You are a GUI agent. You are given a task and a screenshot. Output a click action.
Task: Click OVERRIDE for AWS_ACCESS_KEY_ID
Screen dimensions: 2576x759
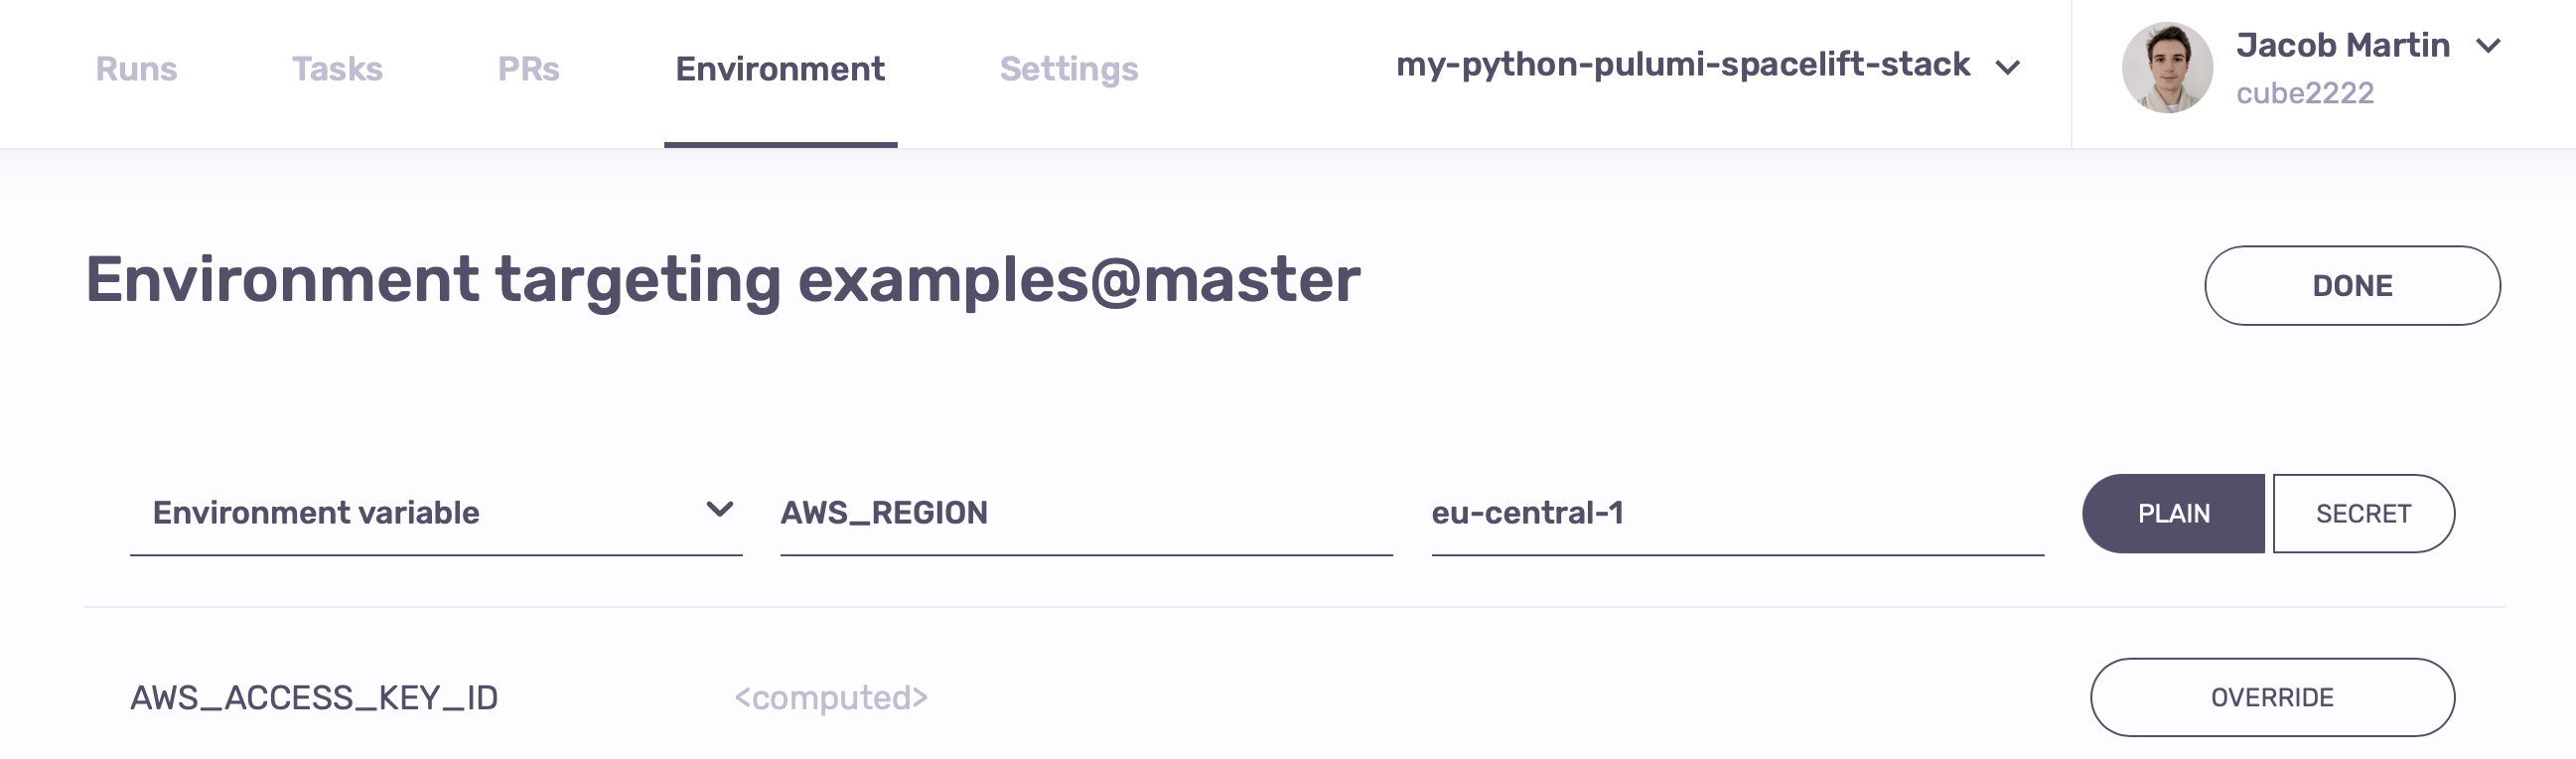(2272, 698)
